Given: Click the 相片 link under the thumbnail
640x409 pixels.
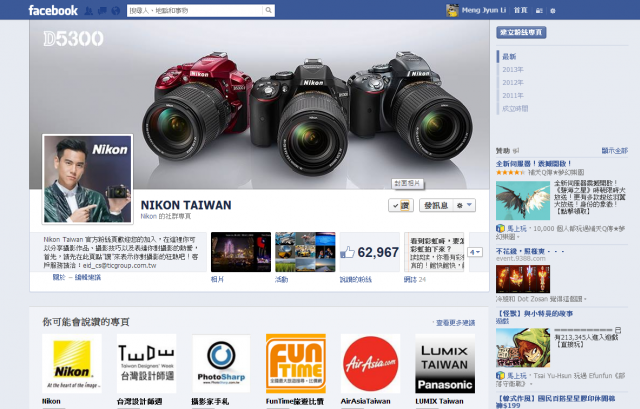Looking at the screenshot, I should (217, 279).
